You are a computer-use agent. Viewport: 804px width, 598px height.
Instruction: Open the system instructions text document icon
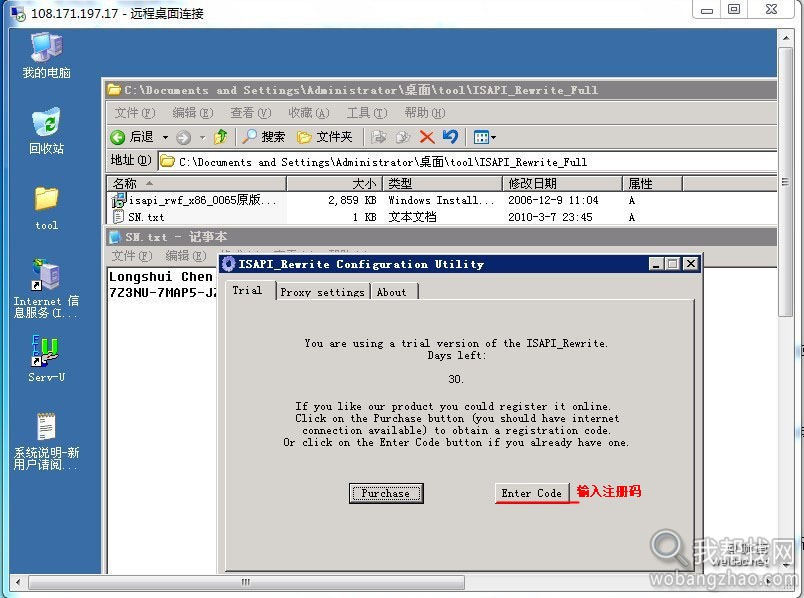point(46,441)
